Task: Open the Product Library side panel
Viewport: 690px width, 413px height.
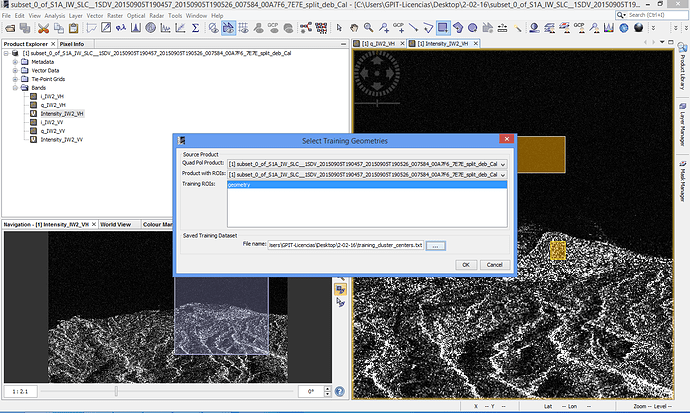Action: 682,68
